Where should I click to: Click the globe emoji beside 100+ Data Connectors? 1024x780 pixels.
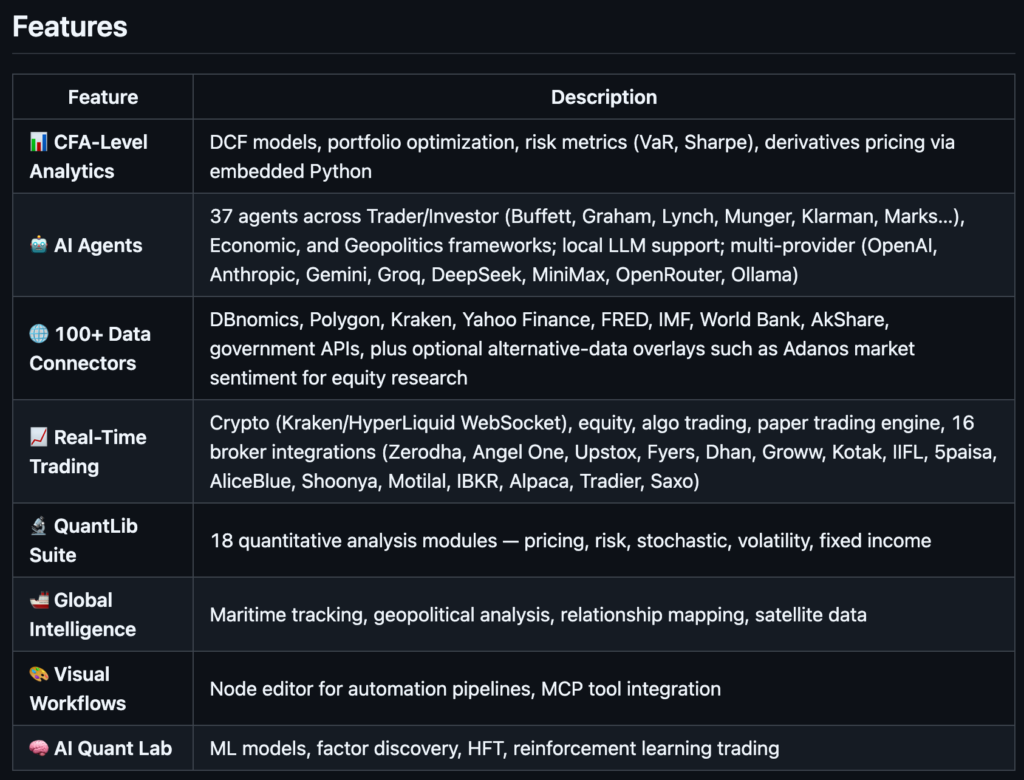coord(39,334)
